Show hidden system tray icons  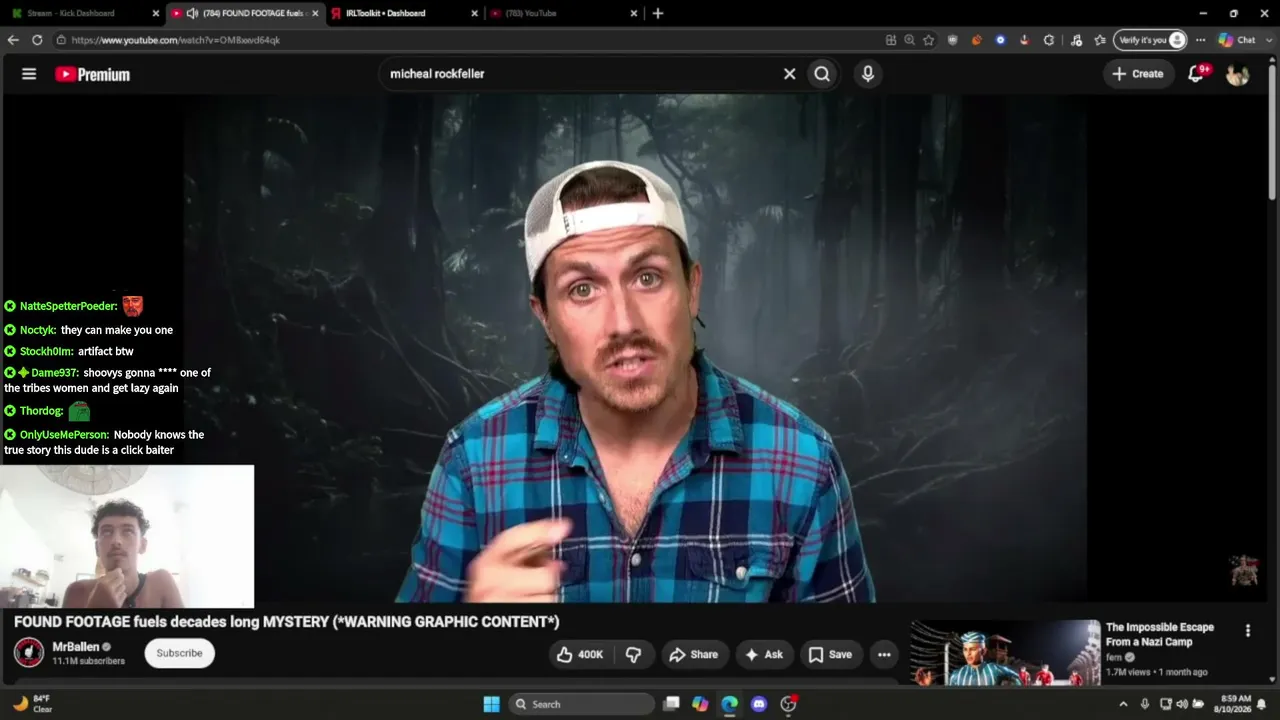(x=1123, y=704)
